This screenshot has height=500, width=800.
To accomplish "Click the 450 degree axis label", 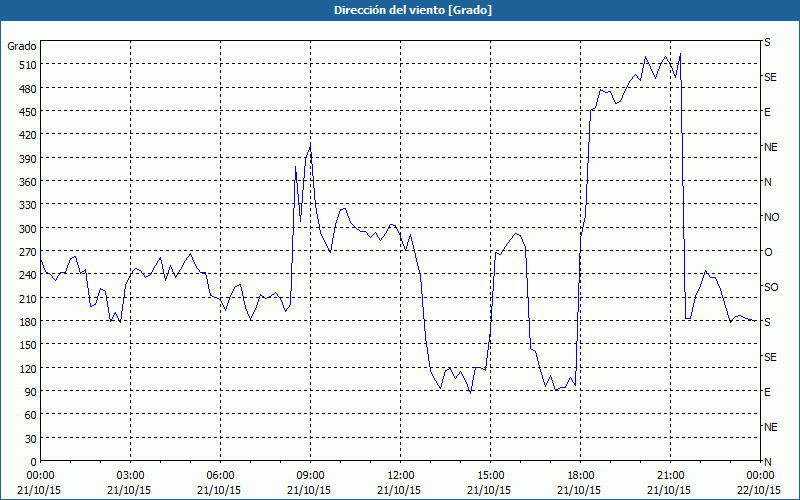I will coord(28,112).
